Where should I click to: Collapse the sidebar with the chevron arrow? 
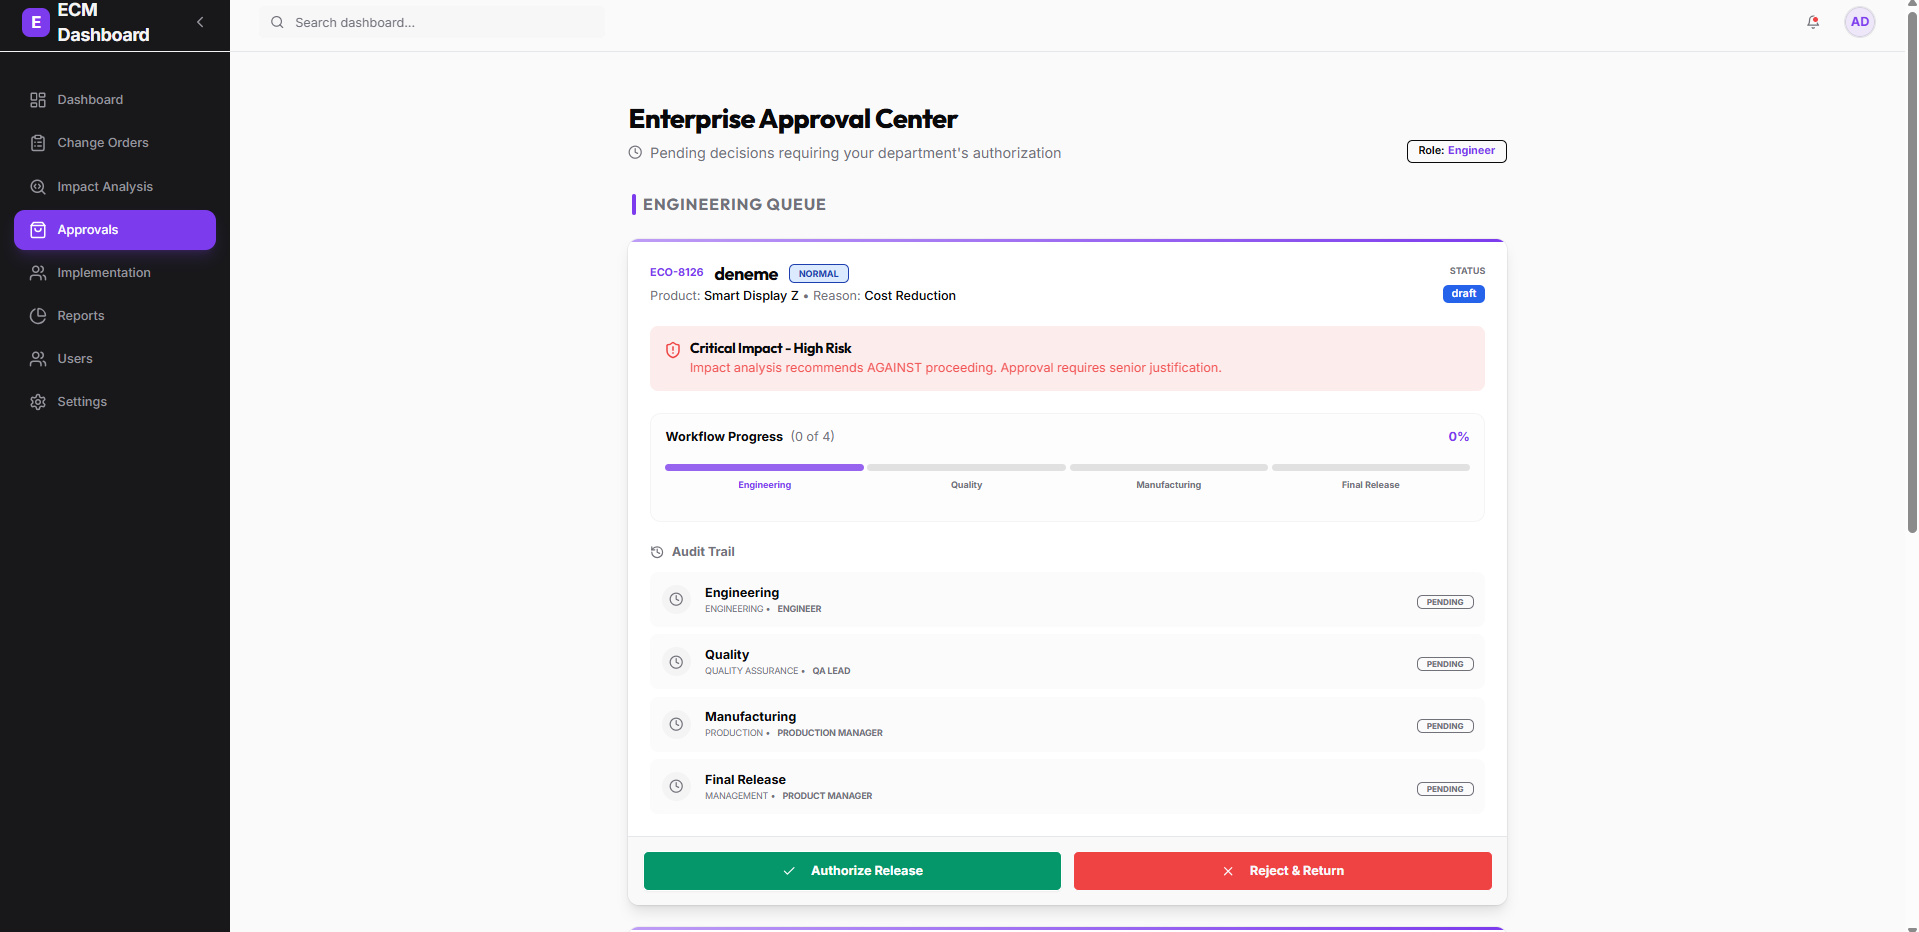199,22
